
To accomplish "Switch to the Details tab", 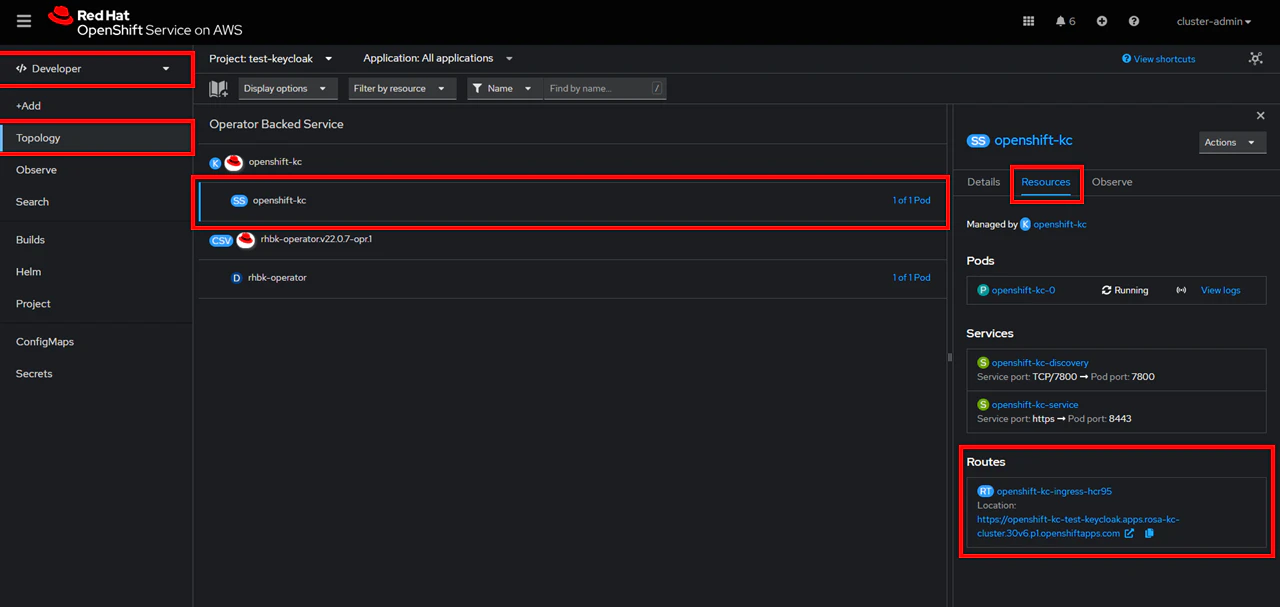I will click(x=983, y=182).
